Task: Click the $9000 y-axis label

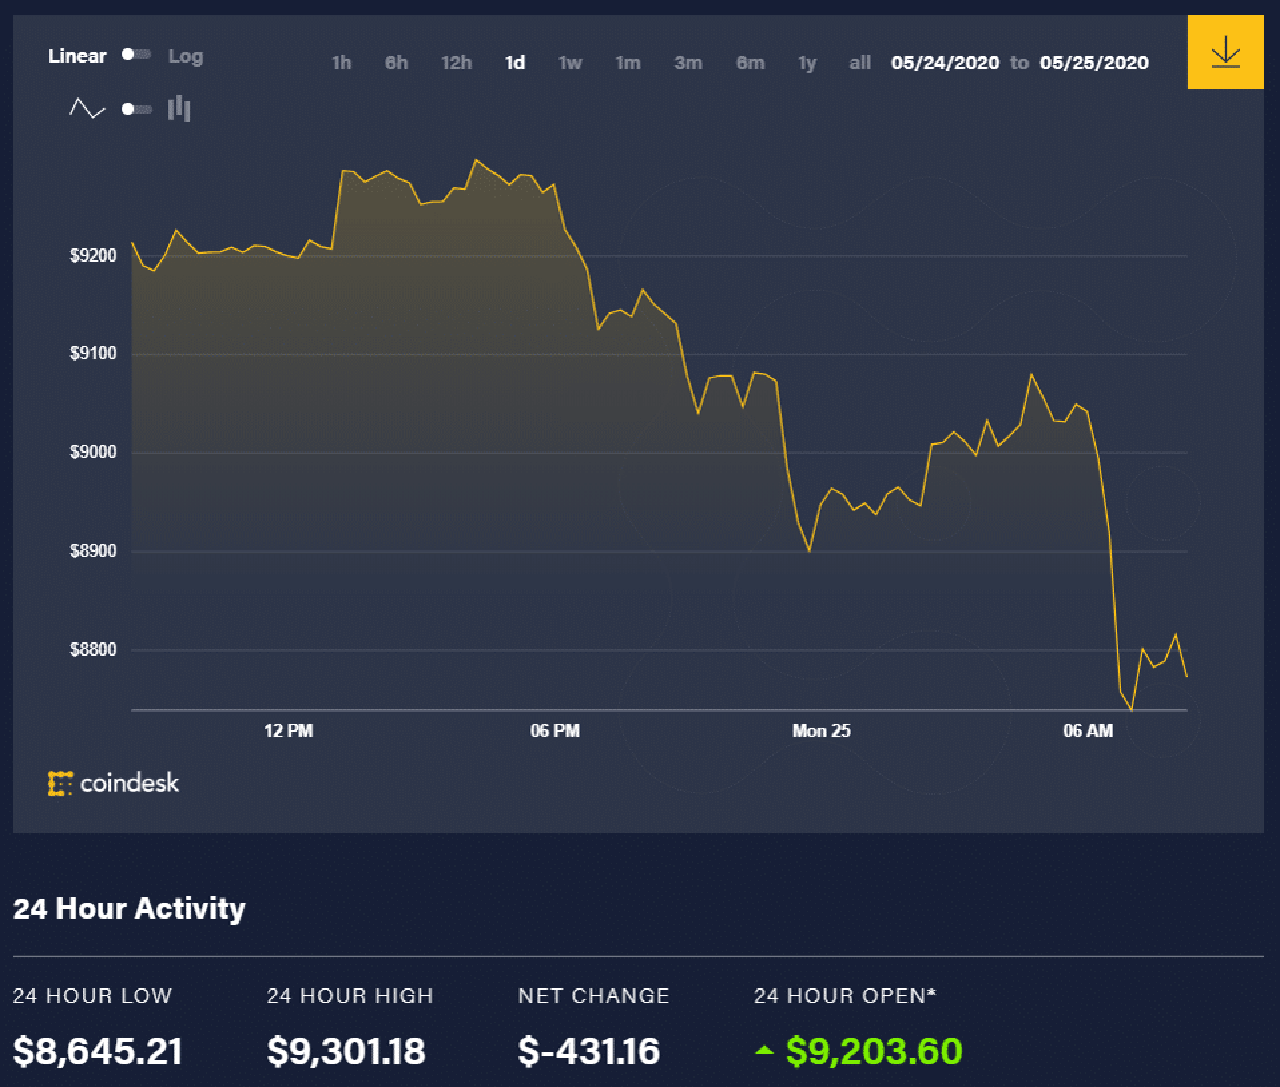Action: (93, 452)
